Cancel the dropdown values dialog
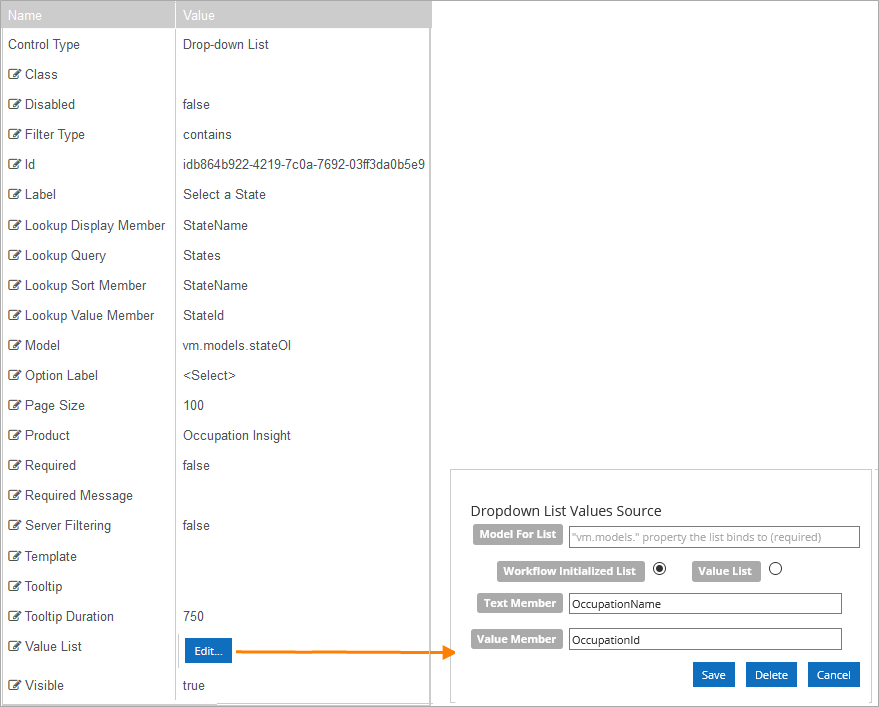The image size is (879, 707). [x=833, y=674]
